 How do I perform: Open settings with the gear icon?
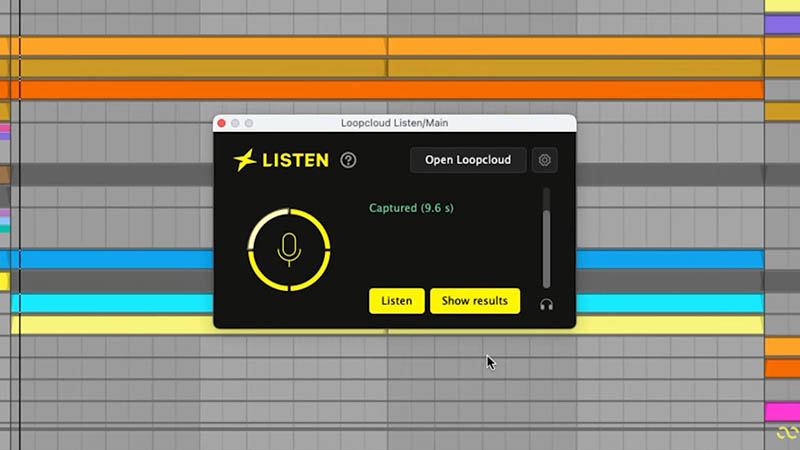[544, 160]
